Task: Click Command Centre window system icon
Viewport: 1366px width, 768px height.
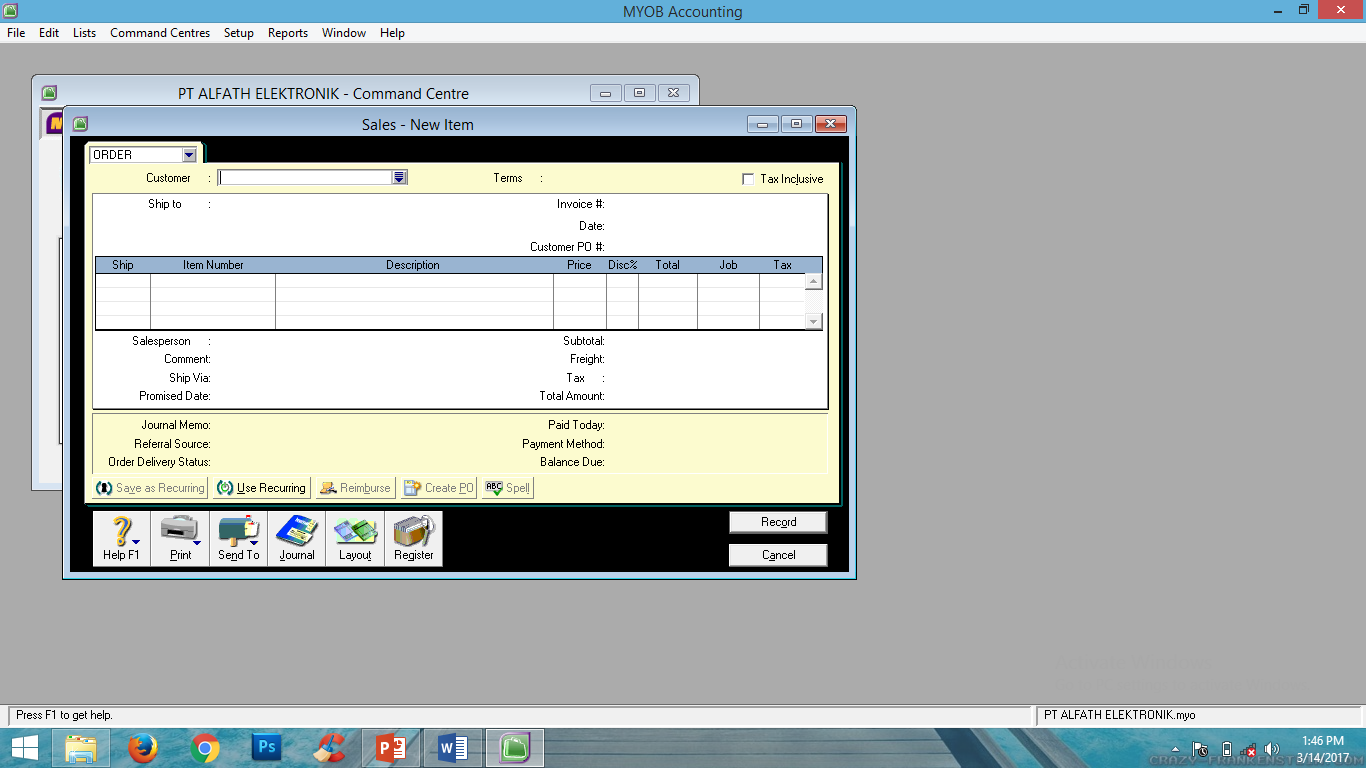Action: [x=49, y=93]
